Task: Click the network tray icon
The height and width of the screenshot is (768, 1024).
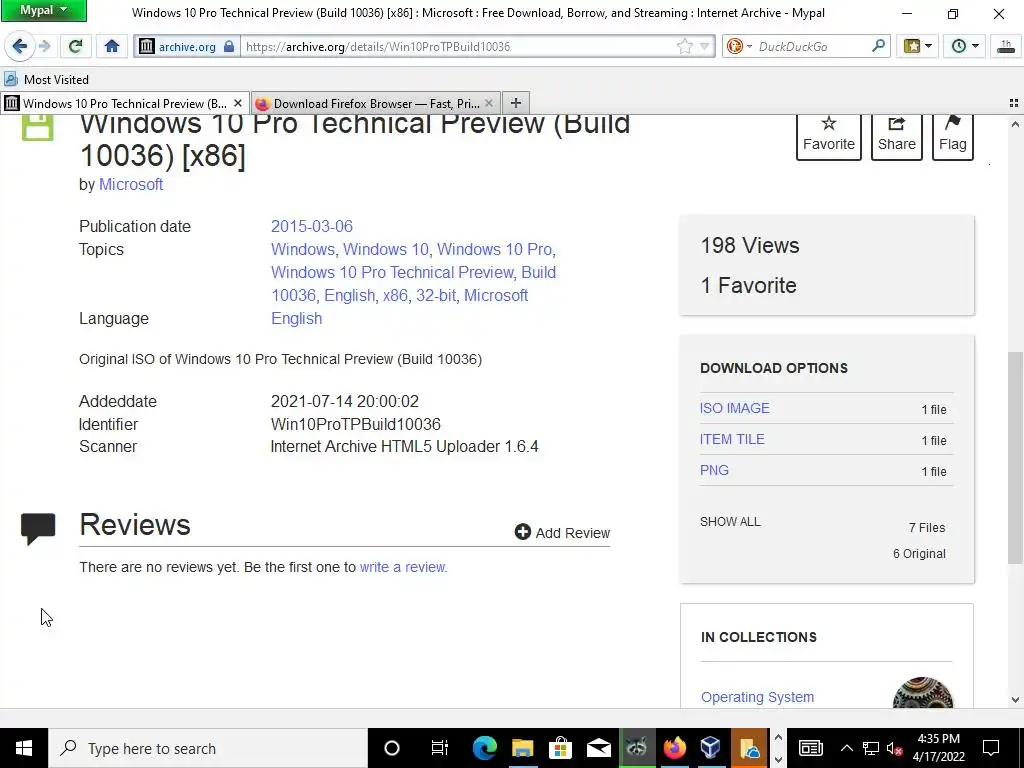Action: 871,748
